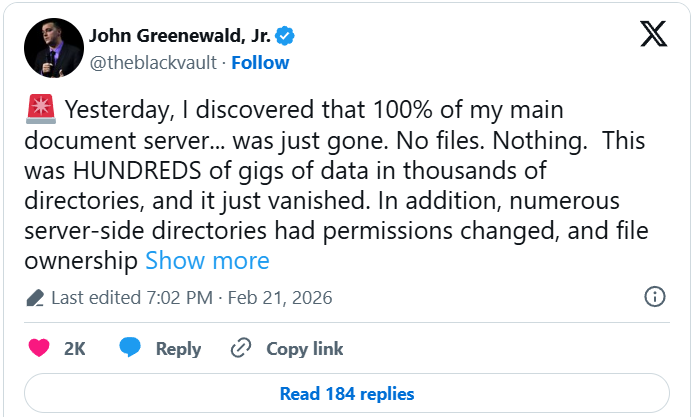Open the circled info icon
Image resolution: width=695 pixels, height=417 pixels.
pyautogui.click(x=655, y=297)
